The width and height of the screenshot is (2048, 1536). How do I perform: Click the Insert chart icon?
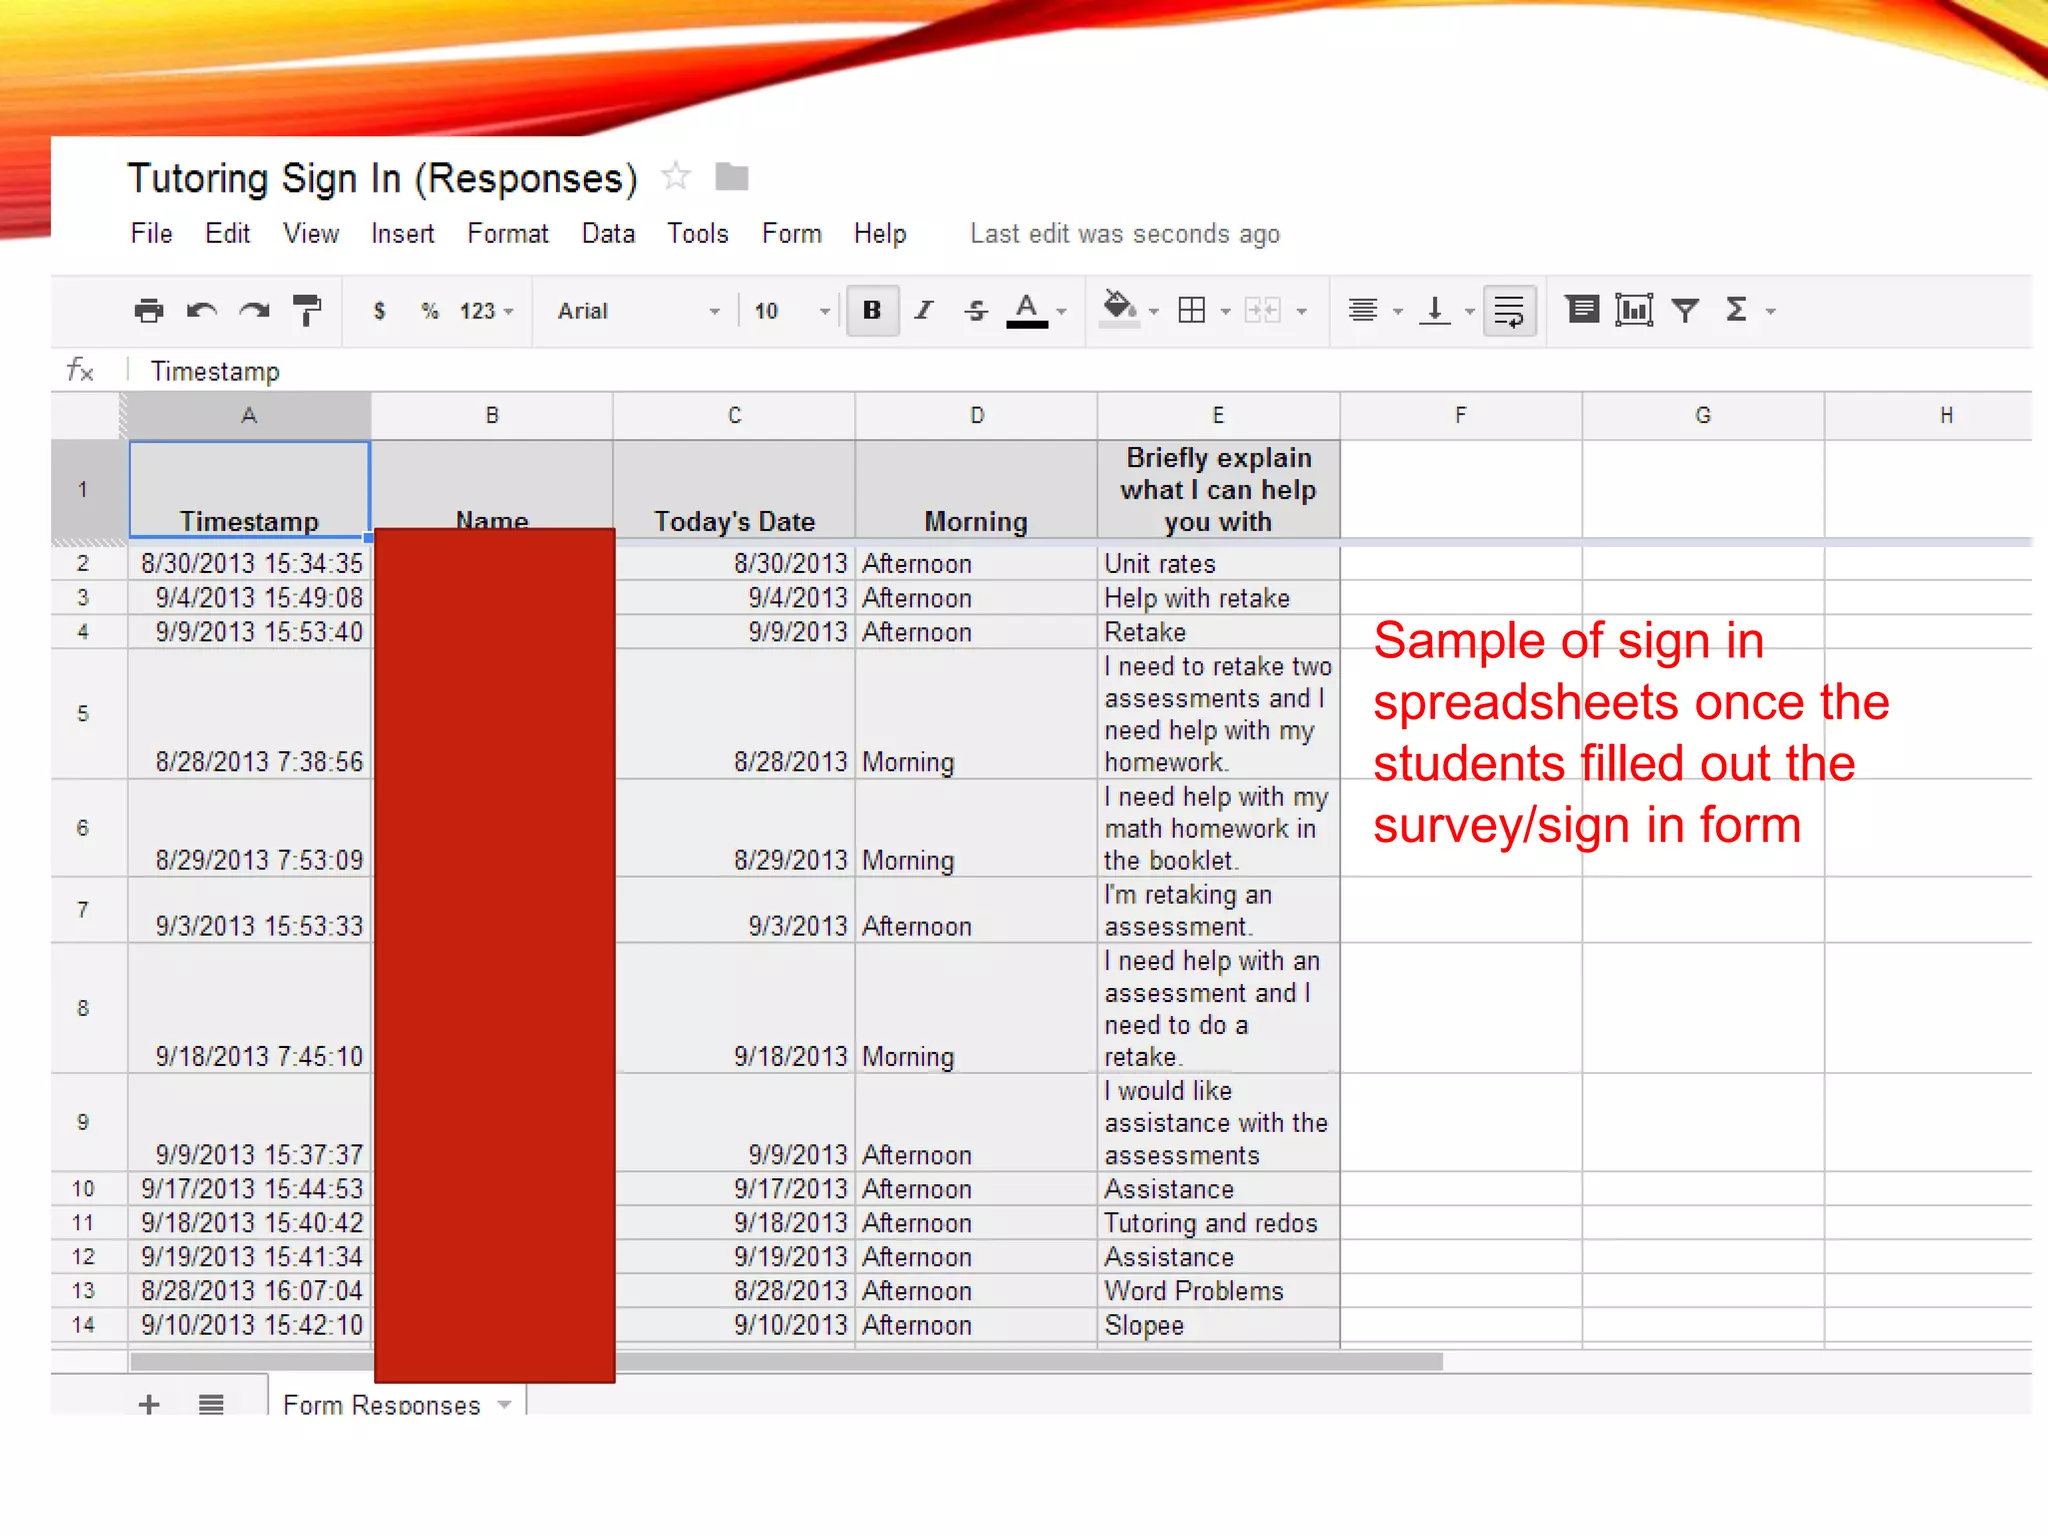(x=1634, y=310)
